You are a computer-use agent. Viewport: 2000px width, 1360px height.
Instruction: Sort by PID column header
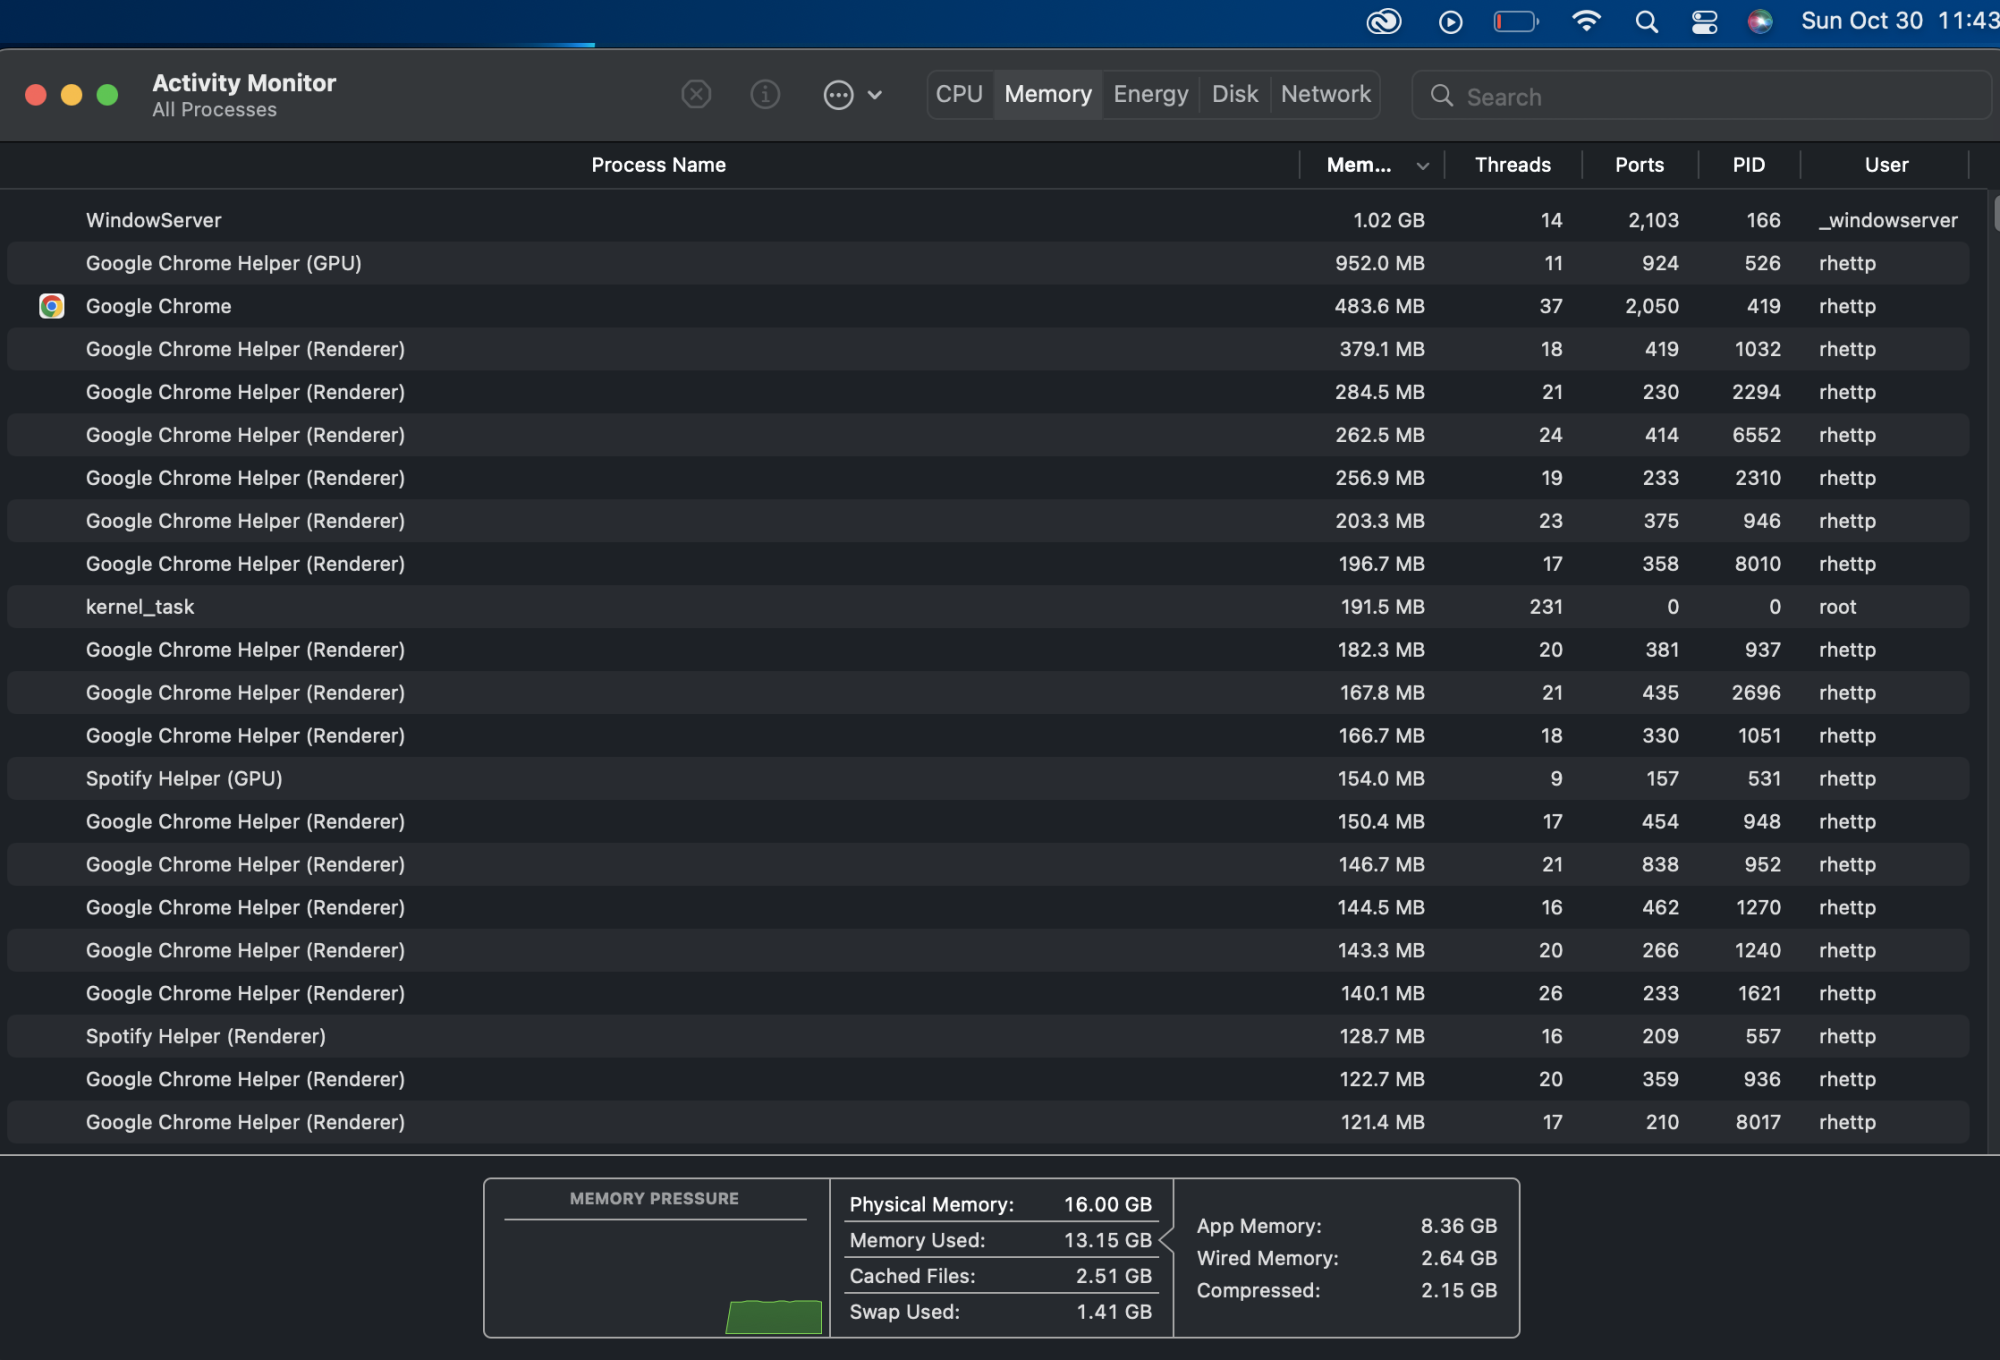pos(1748,165)
